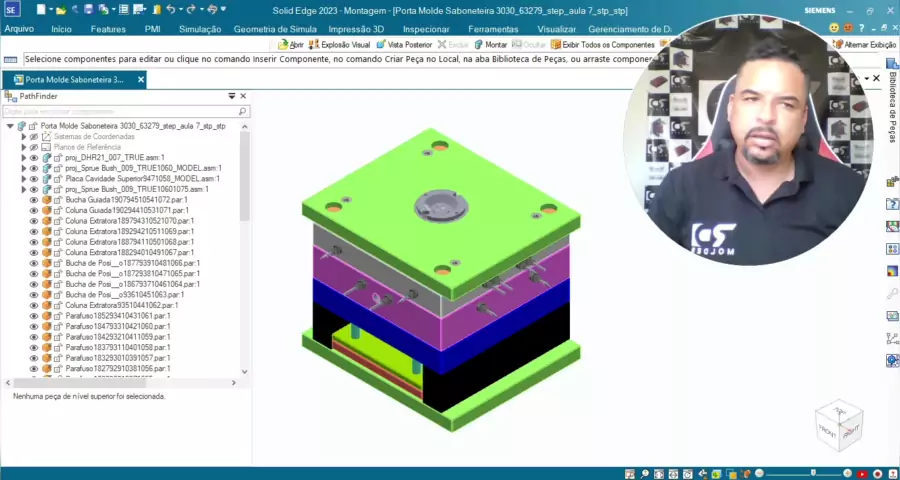Expand the Sistemas de Coordenadas node
This screenshot has width=900, height=480.
click(24, 137)
